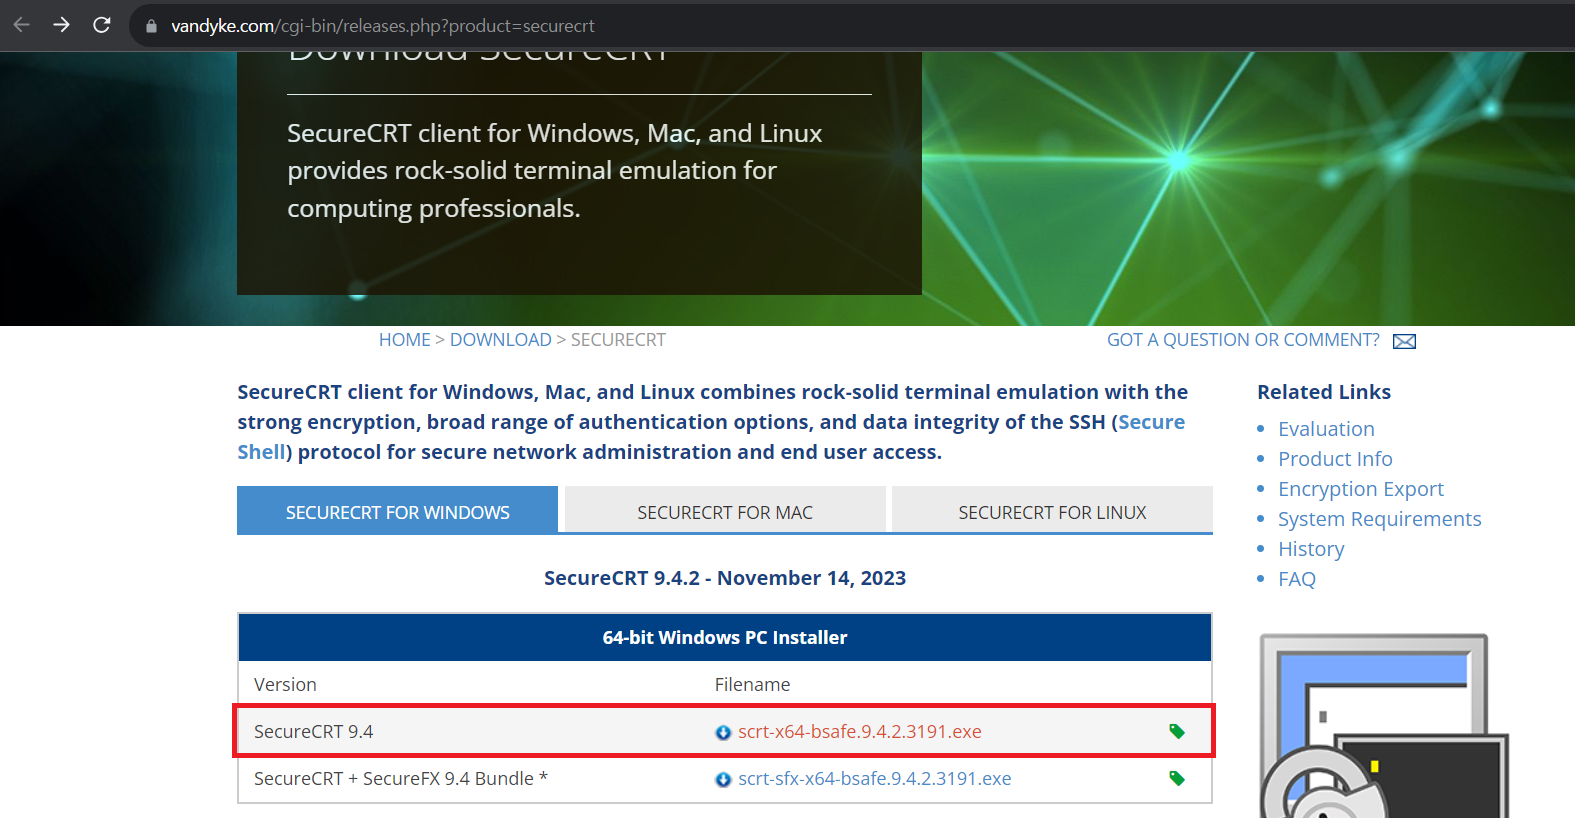This screenshot has width=1575, height=818.
Task: Open Product Info related link
Action: (1335, 459)
